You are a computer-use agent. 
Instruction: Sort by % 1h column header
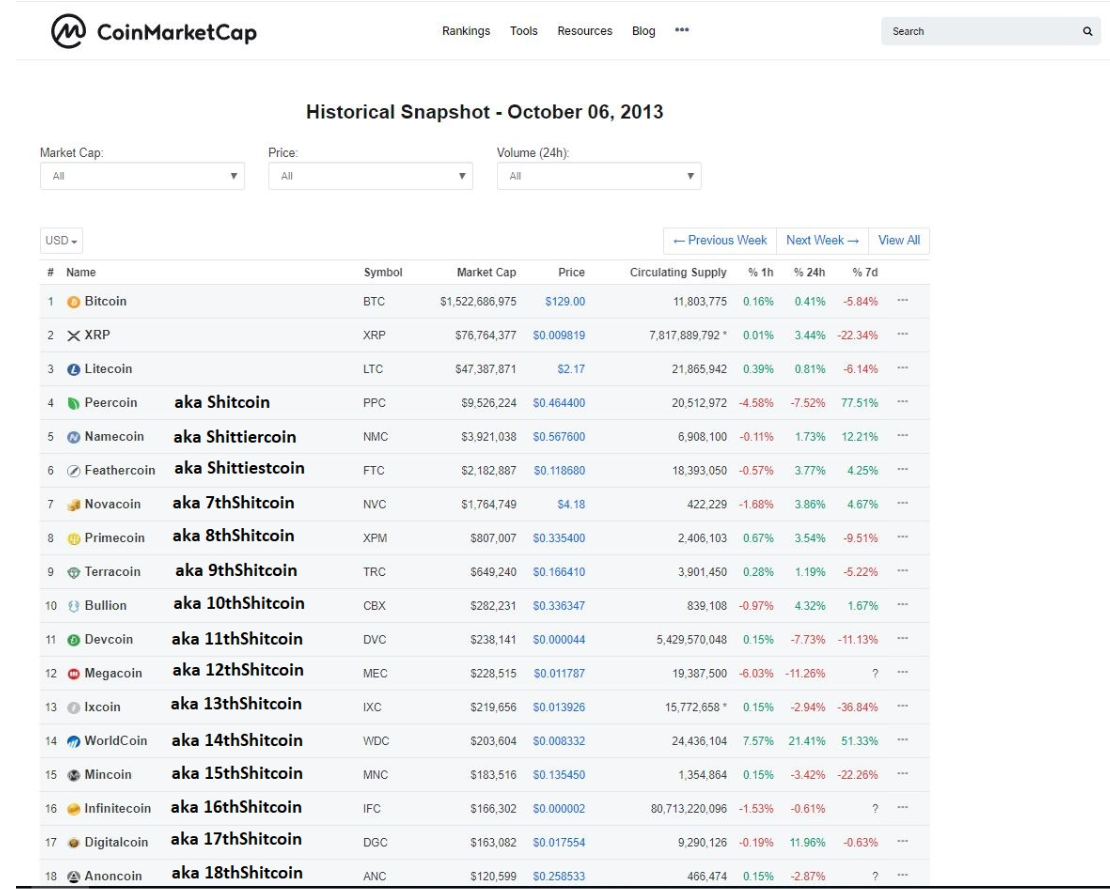tap(761, 273)
